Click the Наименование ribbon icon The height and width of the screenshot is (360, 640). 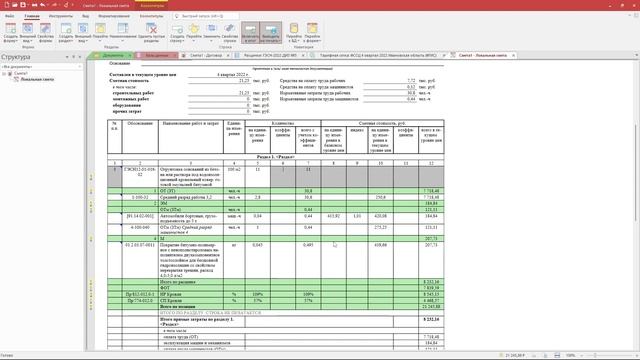point(122,32)
